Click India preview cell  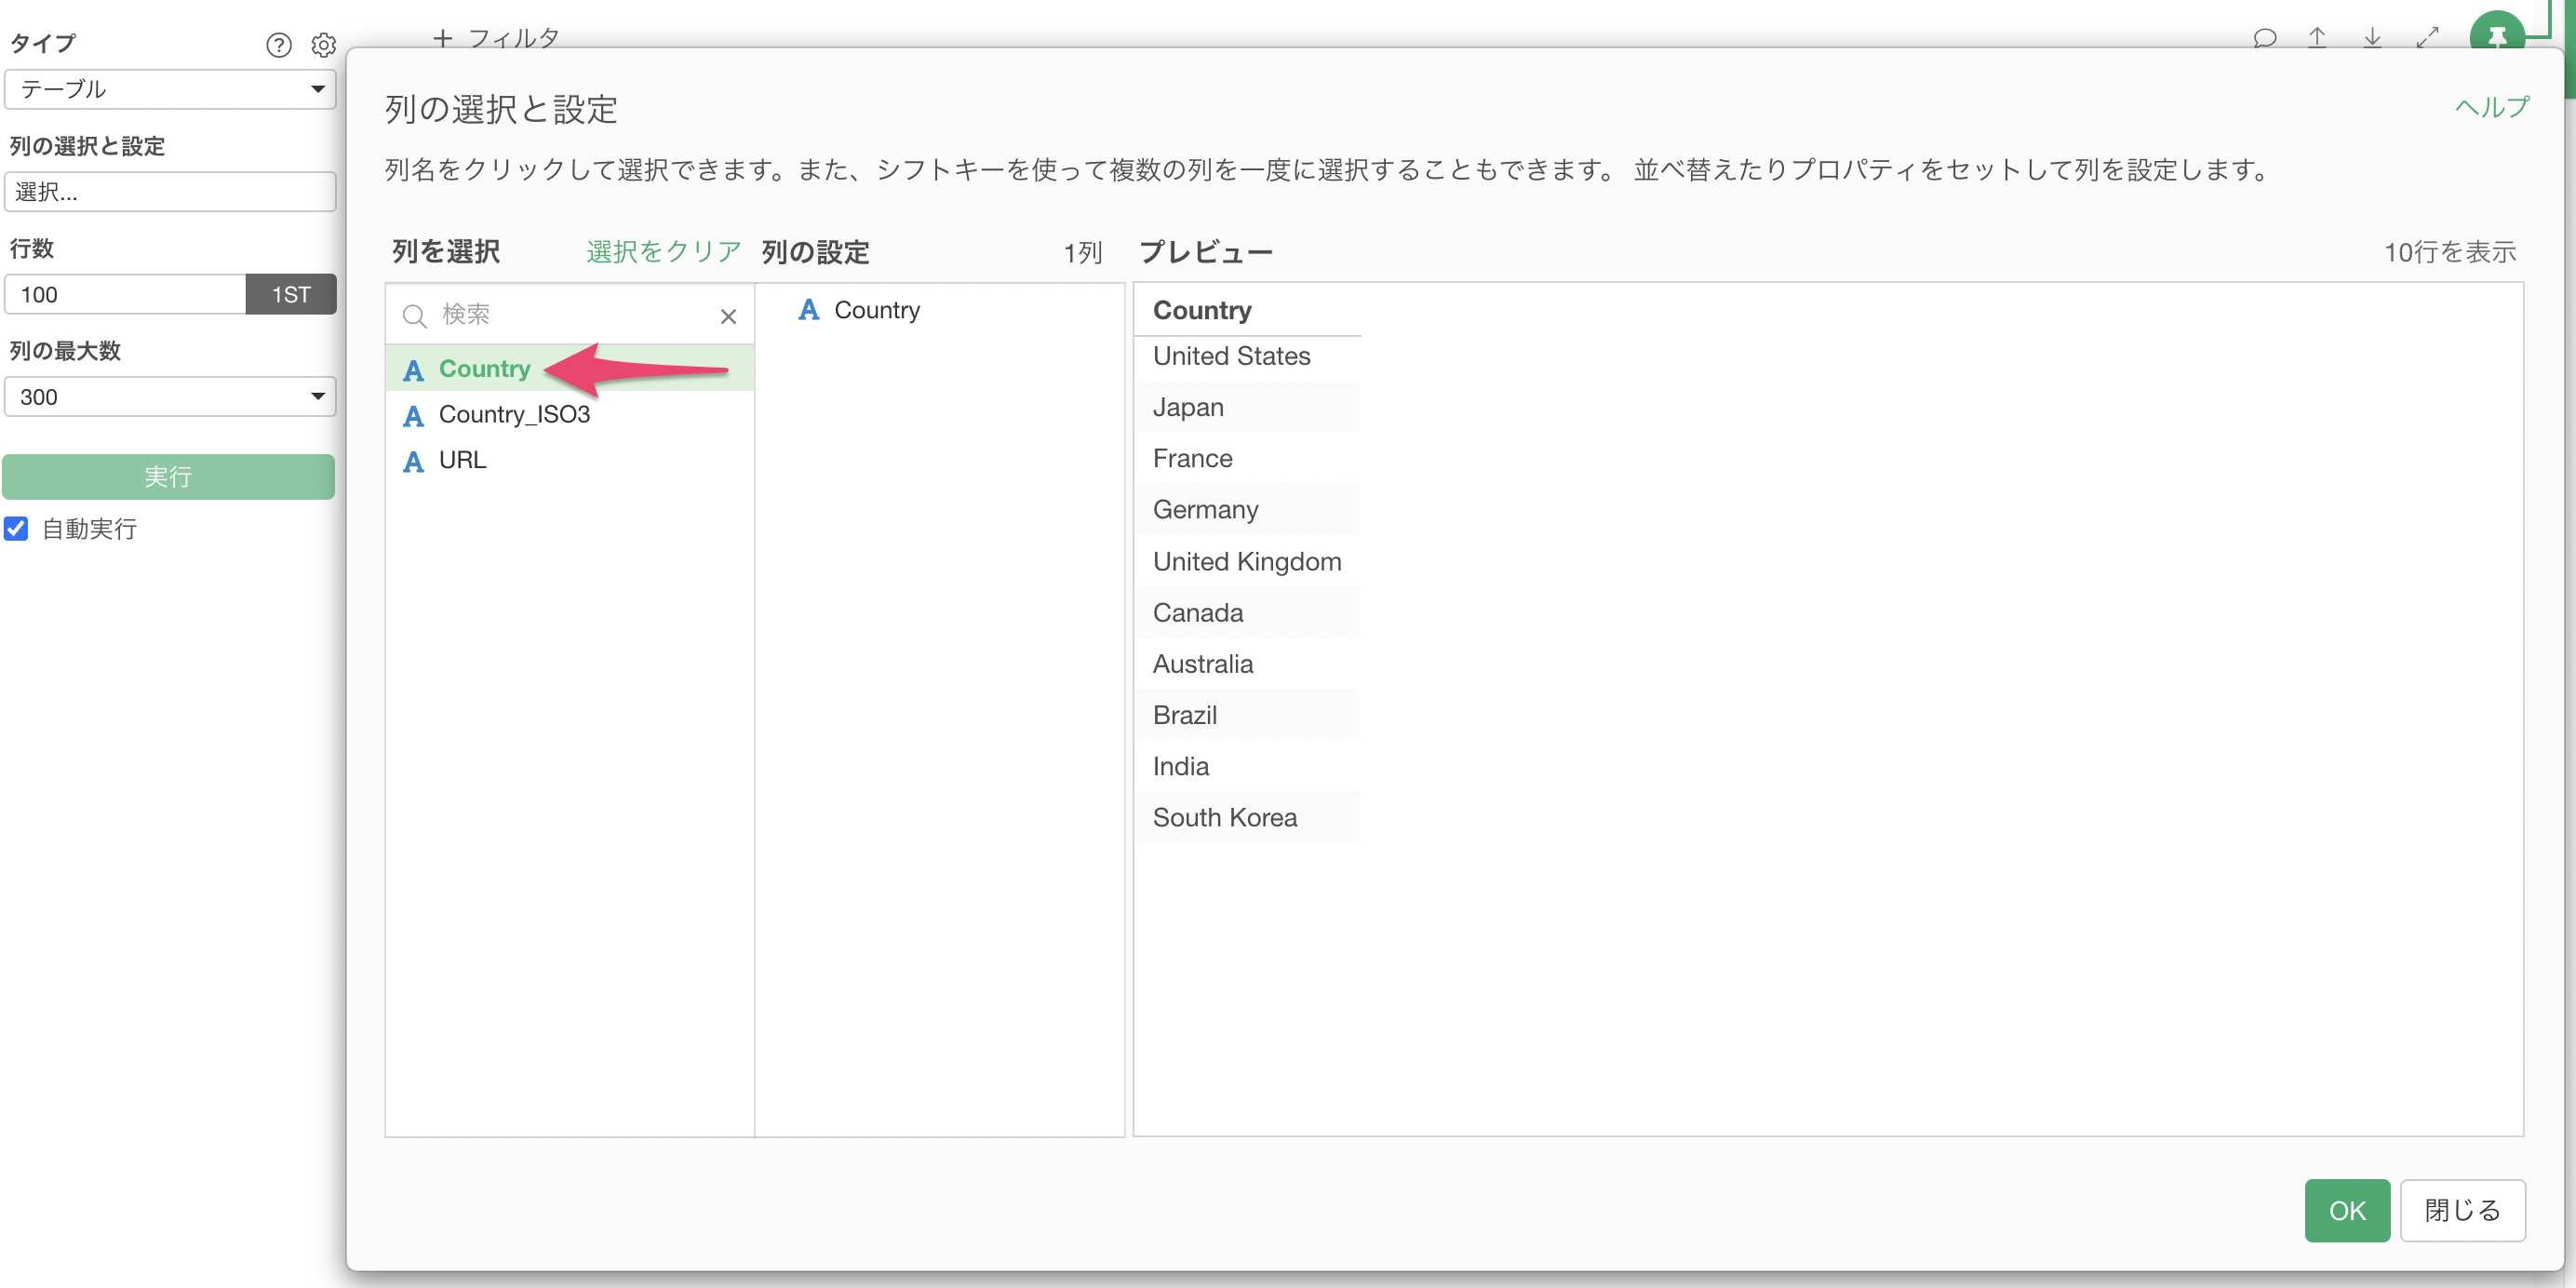click(x=1248, y=766)
